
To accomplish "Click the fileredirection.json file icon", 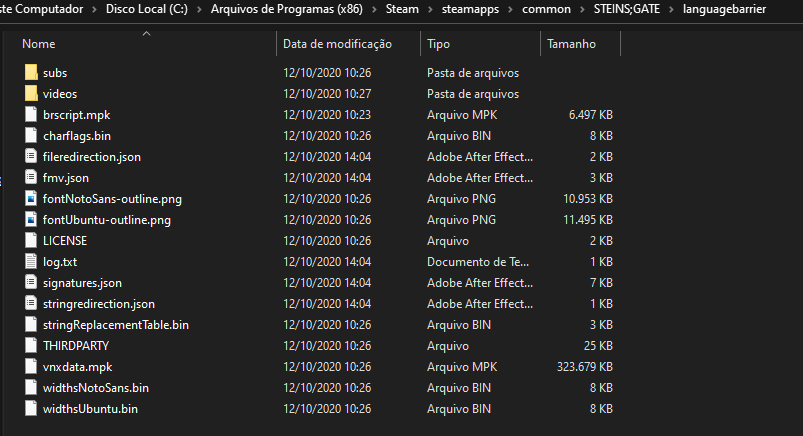I will coord(31,156).
